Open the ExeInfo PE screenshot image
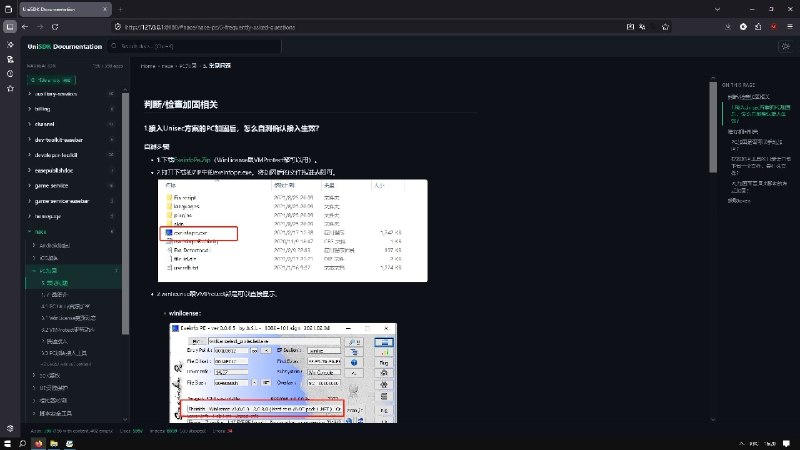 (283, 373)
